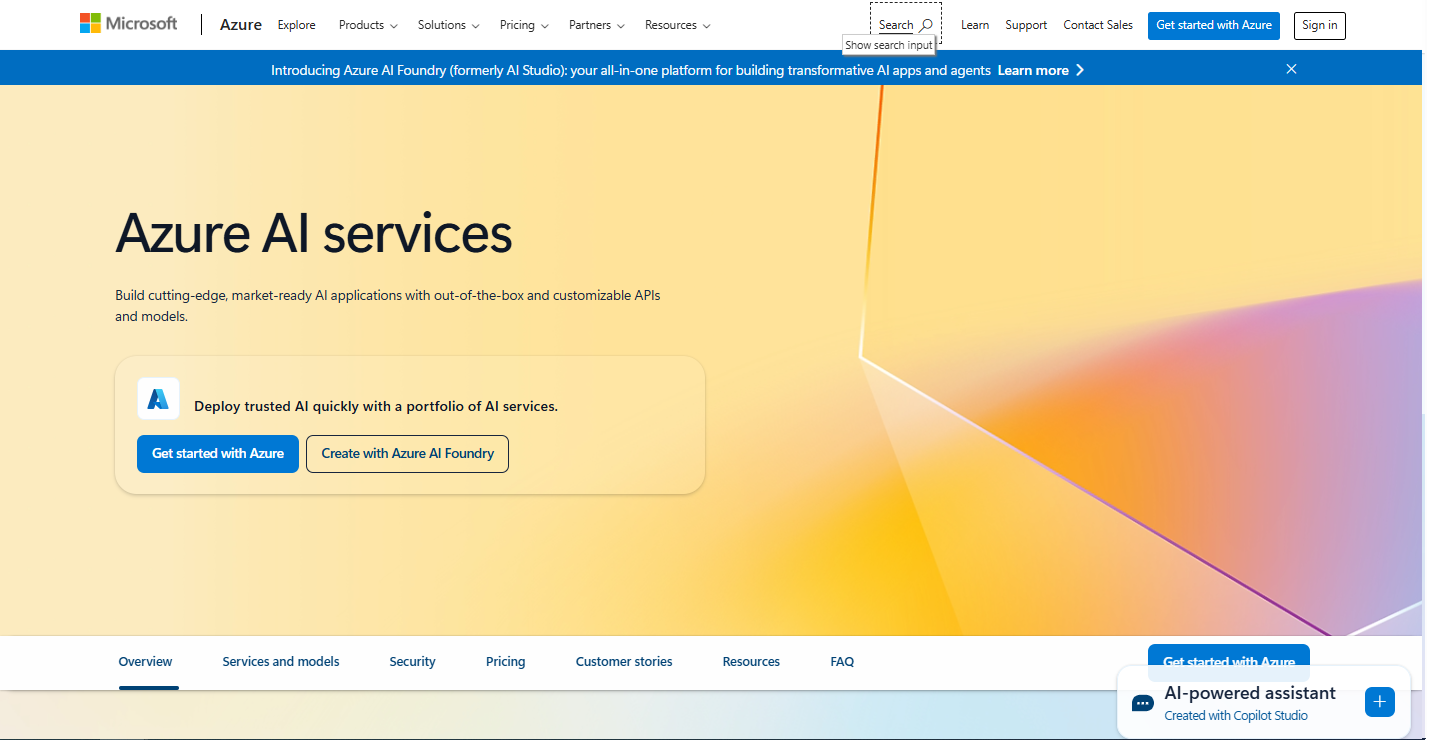Expand the assistant with the plus button

(1379, 702)
